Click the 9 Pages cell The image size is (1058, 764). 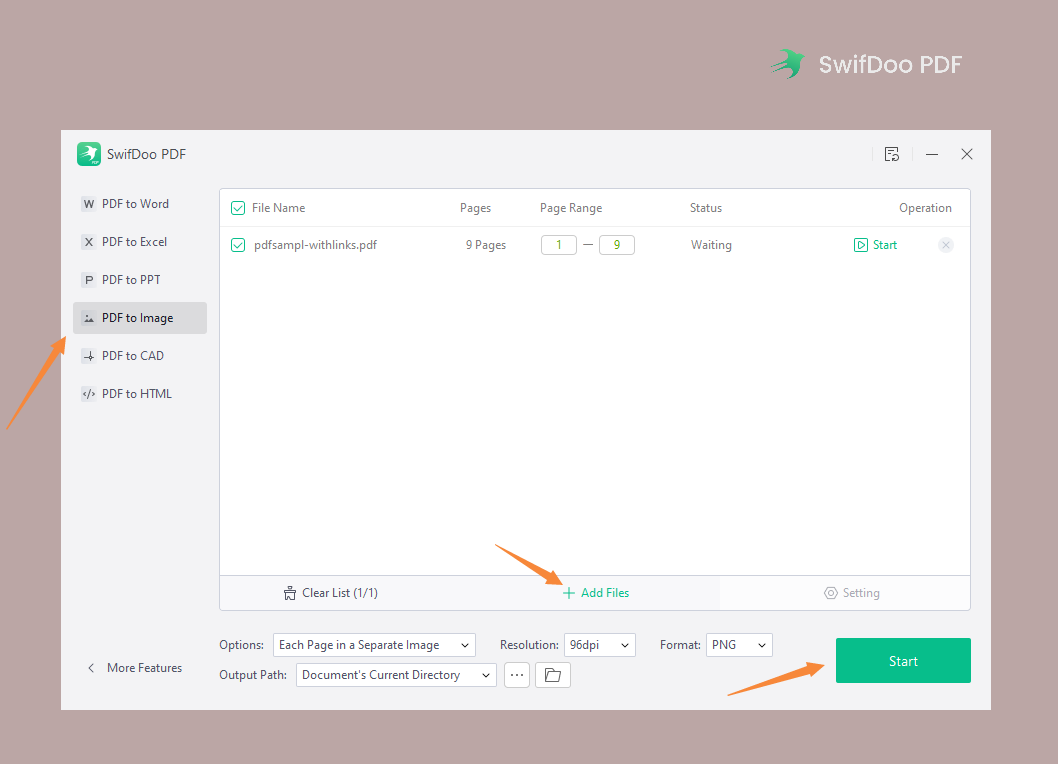click(x=486, y=245)
